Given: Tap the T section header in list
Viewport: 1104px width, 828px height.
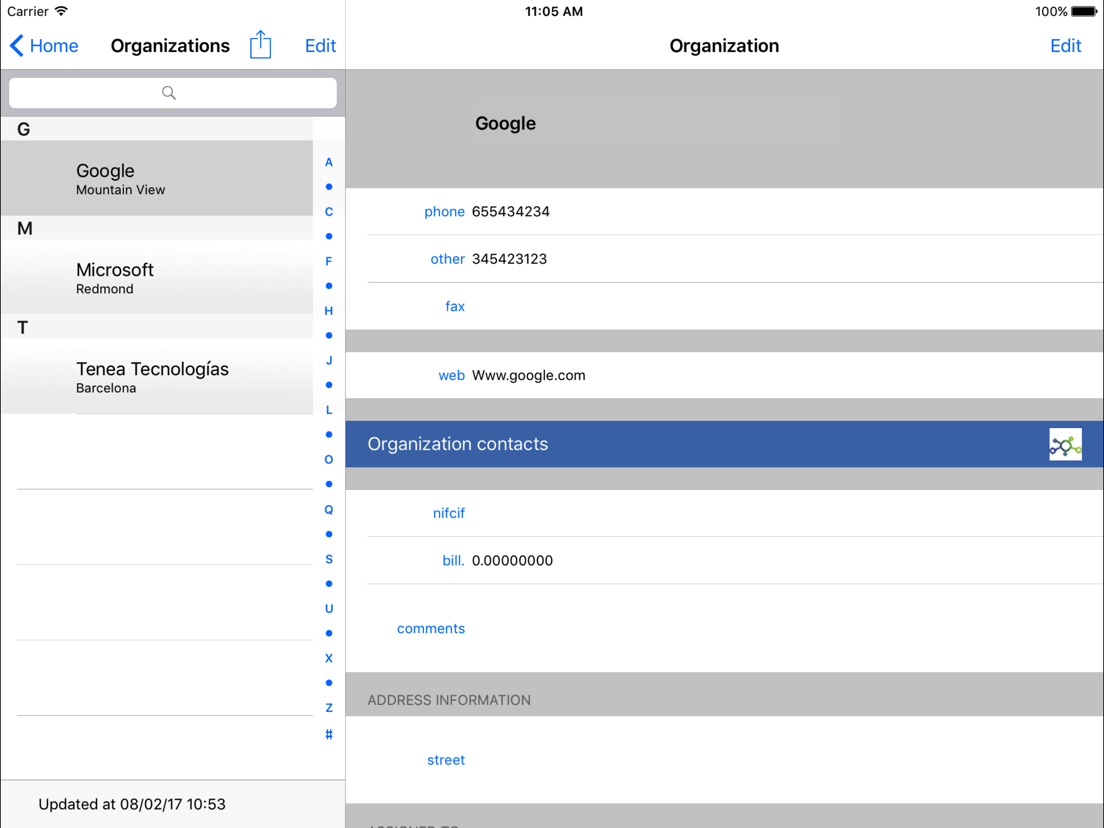Looking at the screenshot, I should [157, 327].
